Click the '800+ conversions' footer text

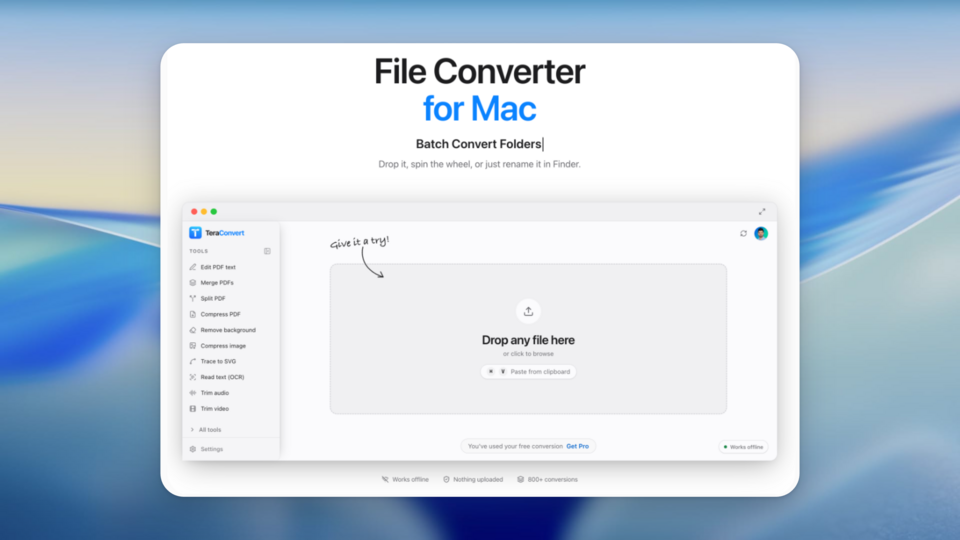pyautogui.click(x=553, y=479)
